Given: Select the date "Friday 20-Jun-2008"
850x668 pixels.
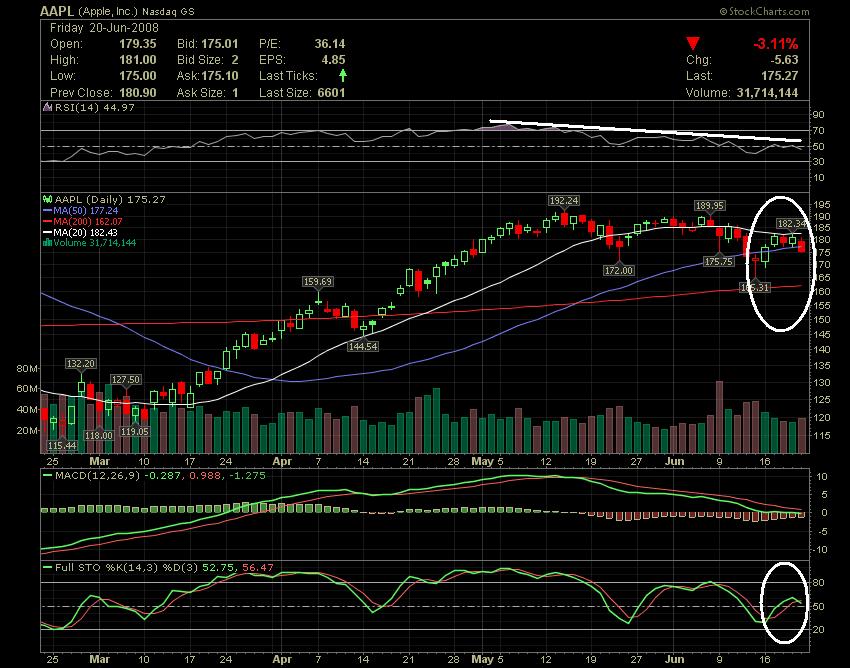Looking at the screenshot, I should [104, 28].
